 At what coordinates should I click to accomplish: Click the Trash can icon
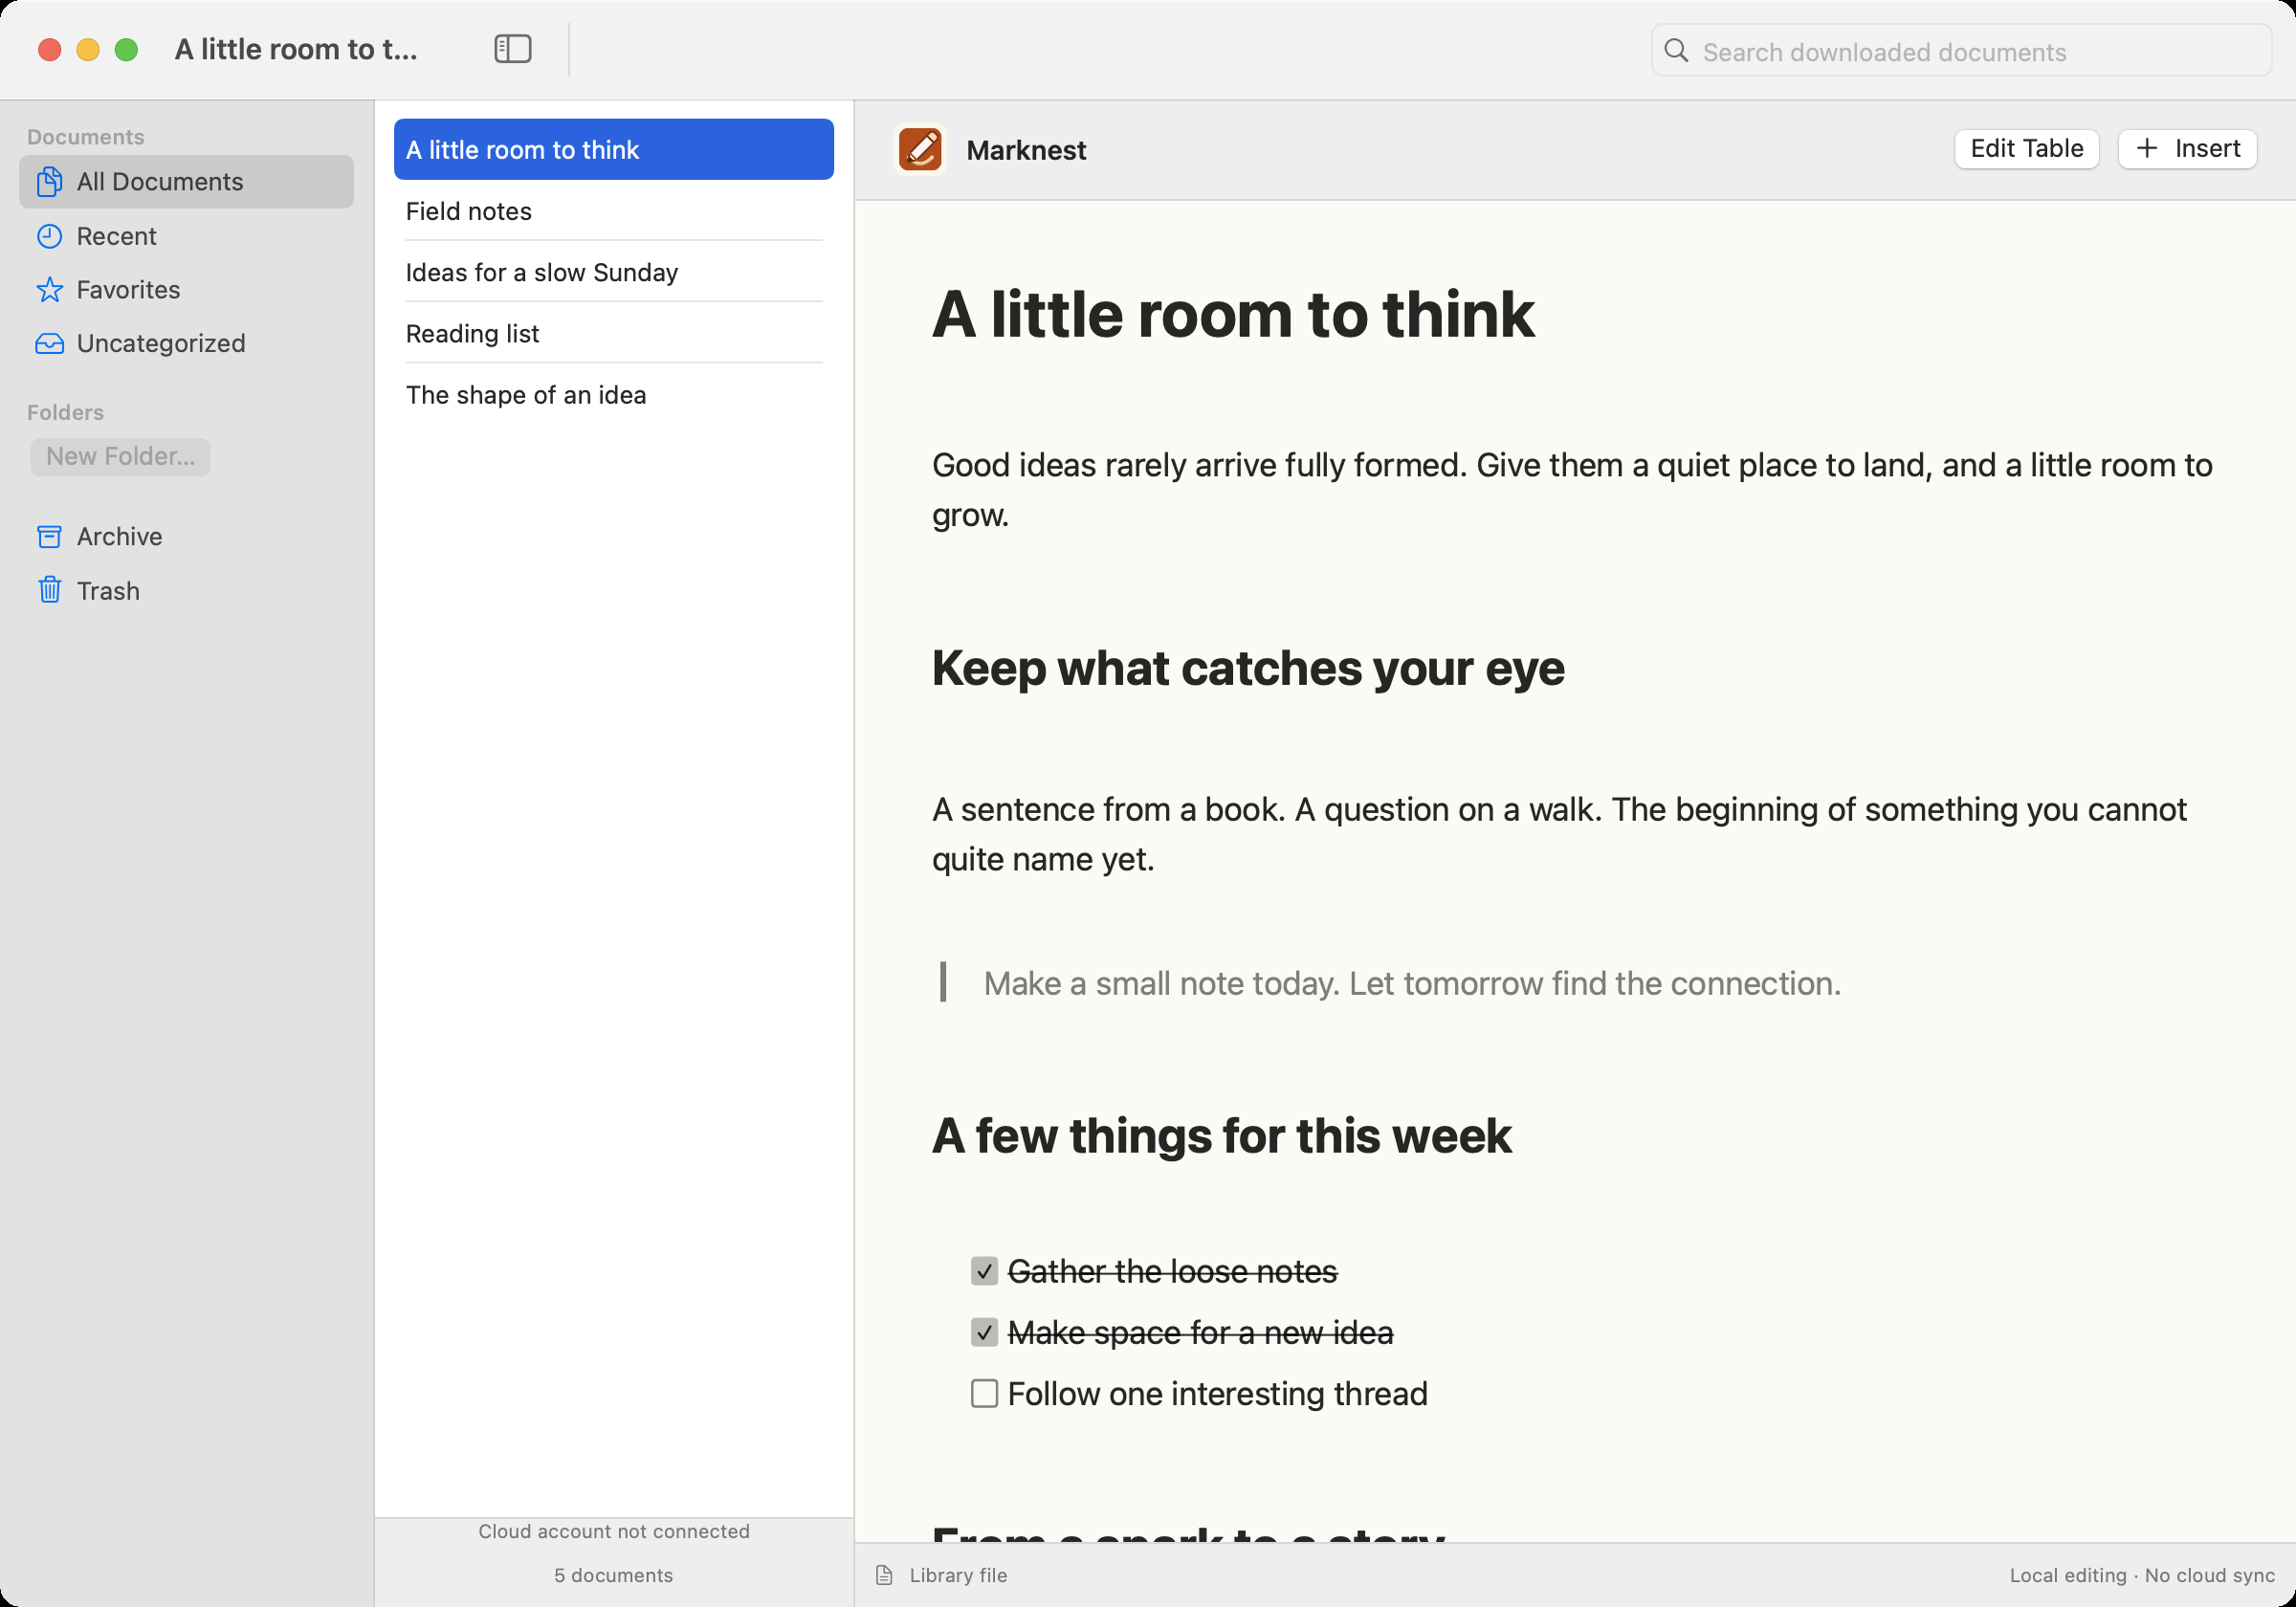coord(49,590)
